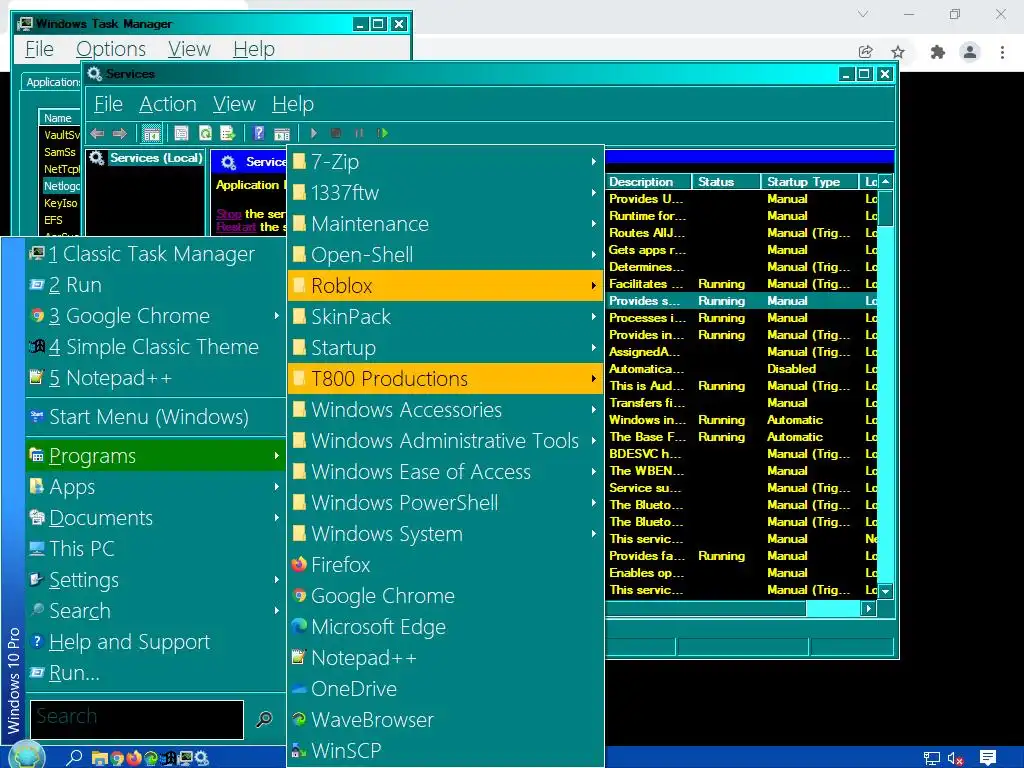1024x768 pixels.
Task: Expand the 1337ftw folder submenu
Action: [x=445, y=193]
